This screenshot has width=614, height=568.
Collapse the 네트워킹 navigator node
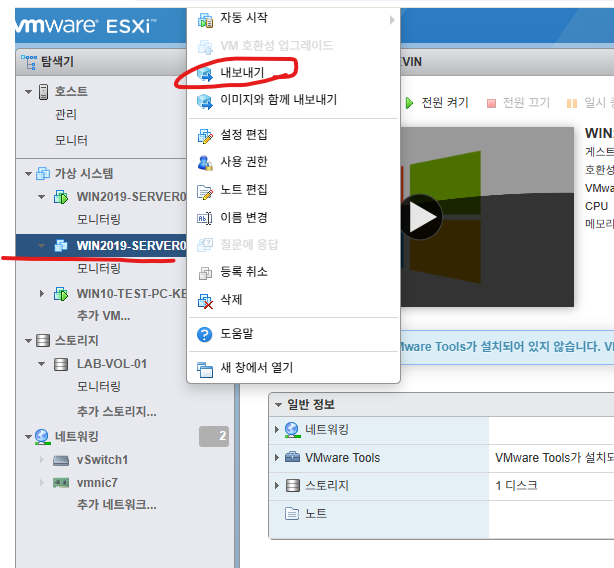(28, 437)
